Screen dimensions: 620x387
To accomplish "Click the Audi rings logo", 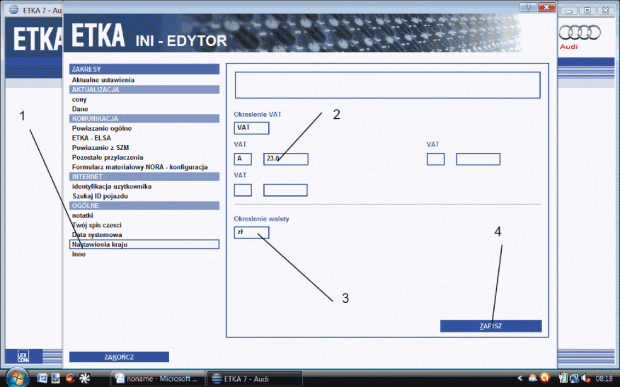I will click(x=580, y=33).
